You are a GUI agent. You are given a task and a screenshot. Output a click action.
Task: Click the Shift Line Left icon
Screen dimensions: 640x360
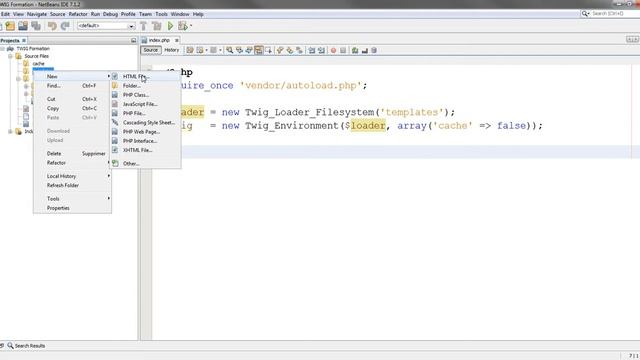click(312, 50)
